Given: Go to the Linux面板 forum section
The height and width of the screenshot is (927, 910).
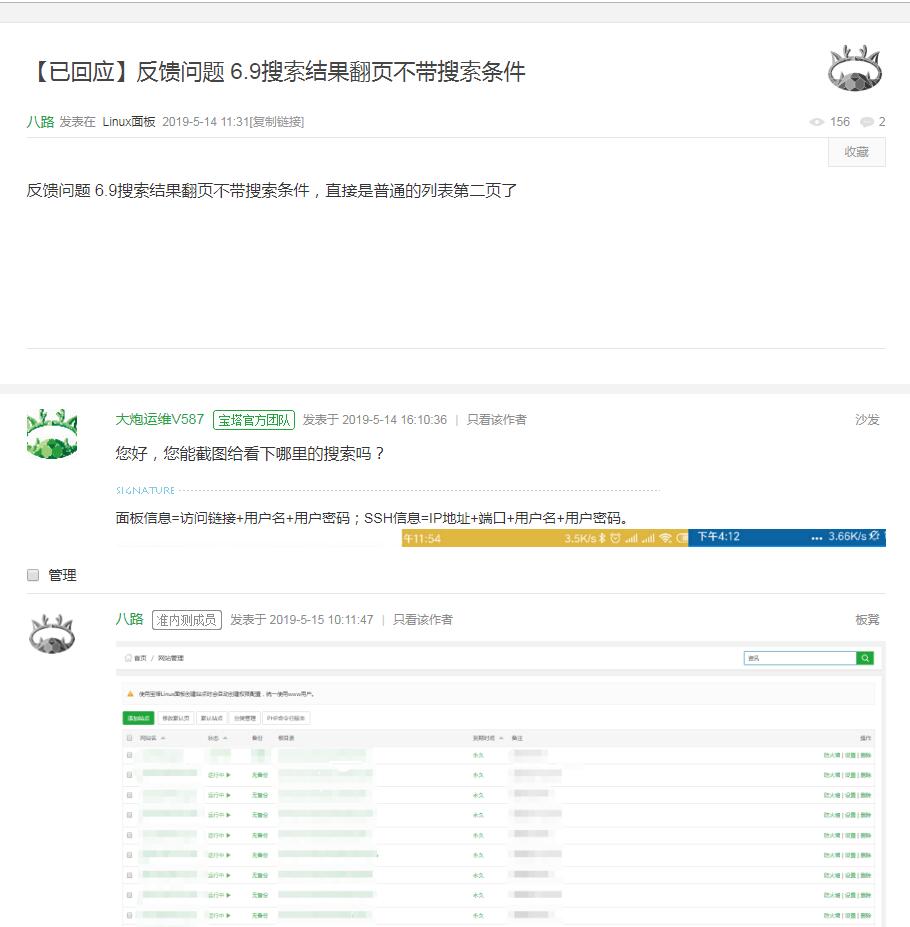Looking at the screenshot, I should click(129, 122).
